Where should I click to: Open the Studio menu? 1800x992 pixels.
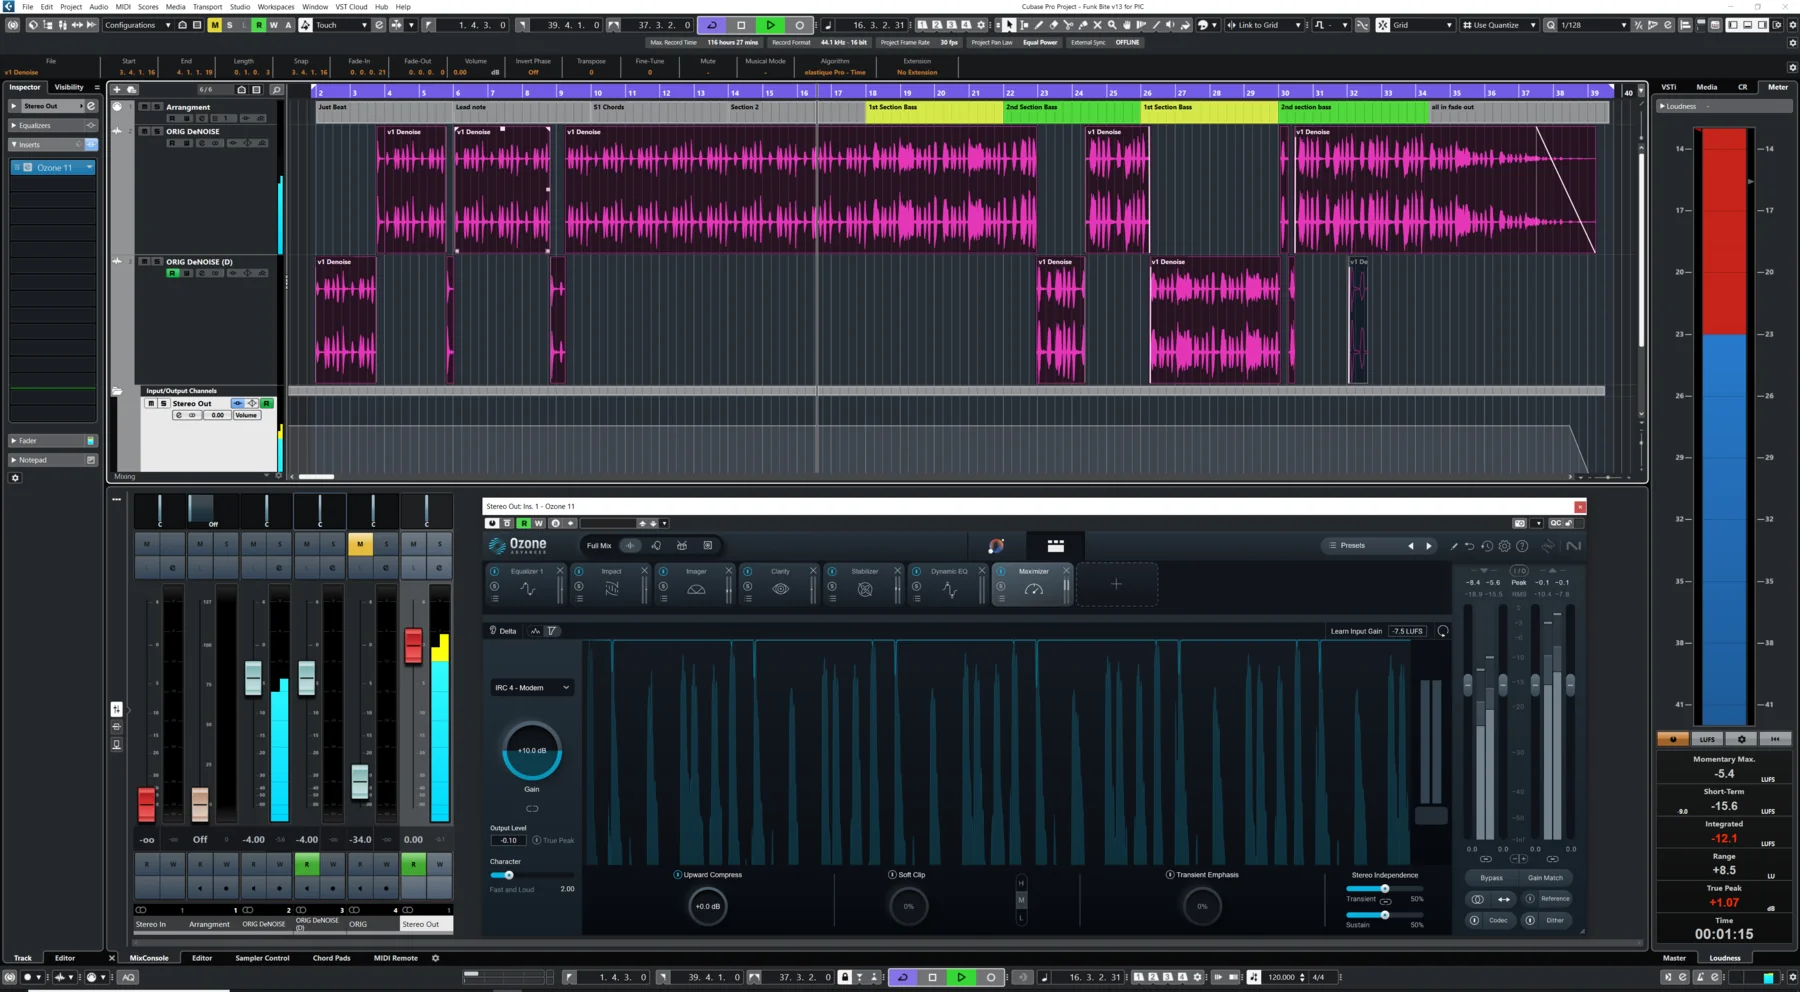click(239, 6)
